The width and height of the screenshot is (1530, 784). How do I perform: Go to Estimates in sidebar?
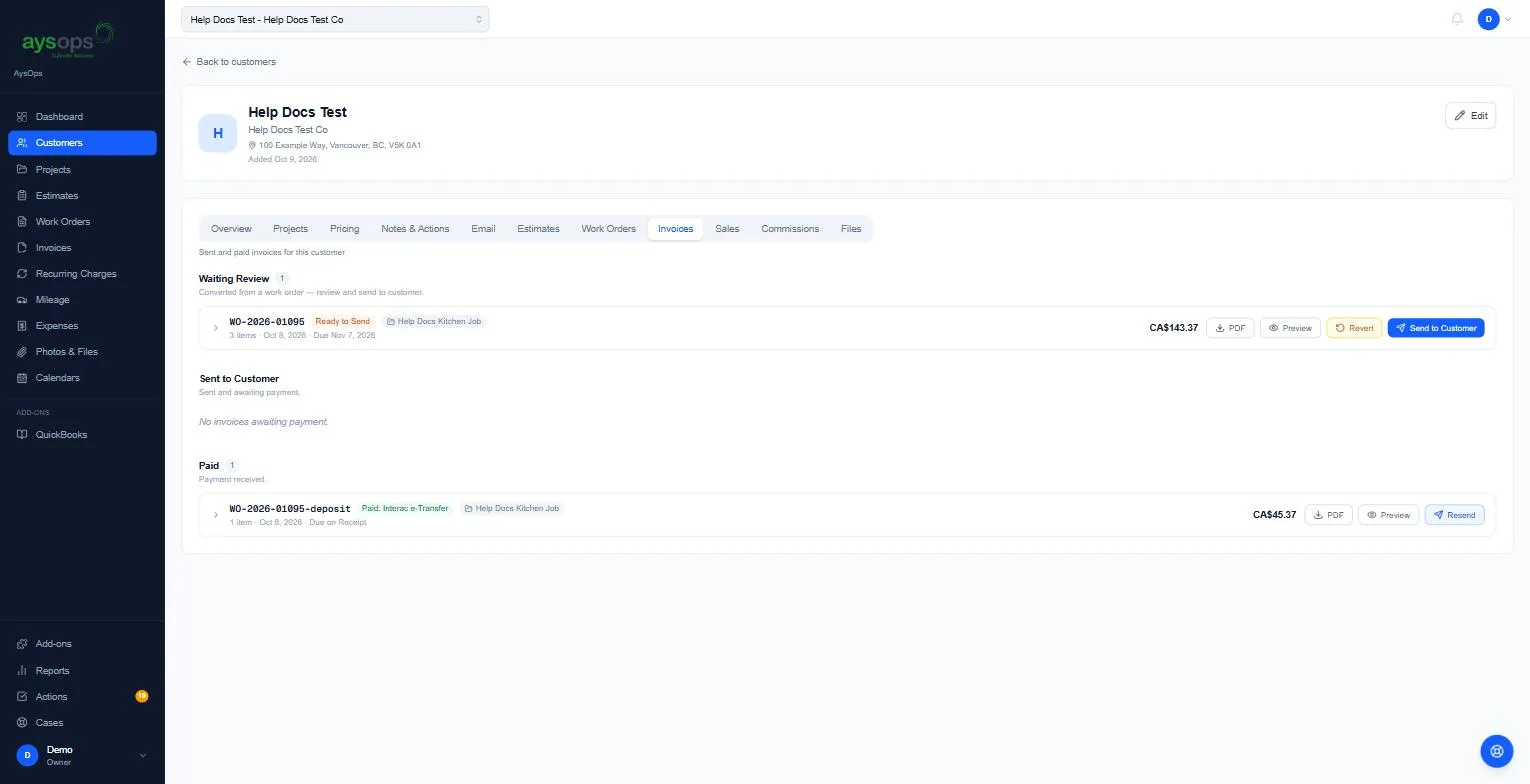tap(82, 196)
